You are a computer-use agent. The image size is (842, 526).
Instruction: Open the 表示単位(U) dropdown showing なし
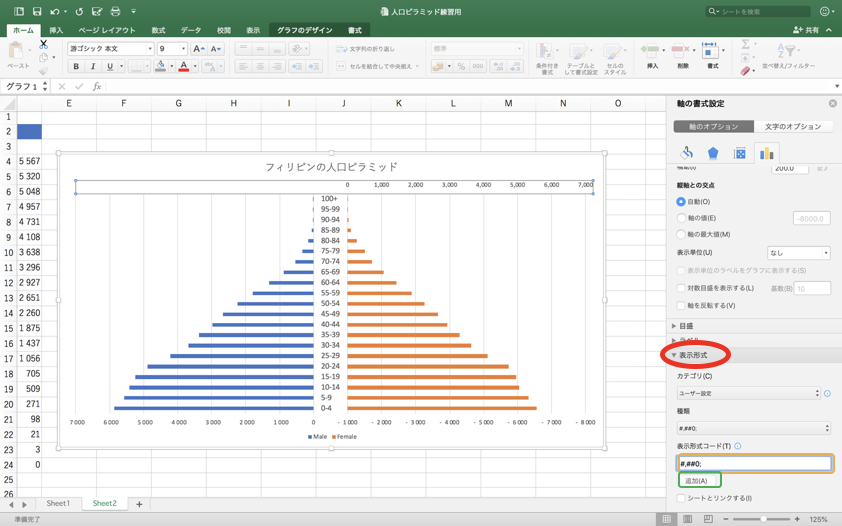coord(799,253)
